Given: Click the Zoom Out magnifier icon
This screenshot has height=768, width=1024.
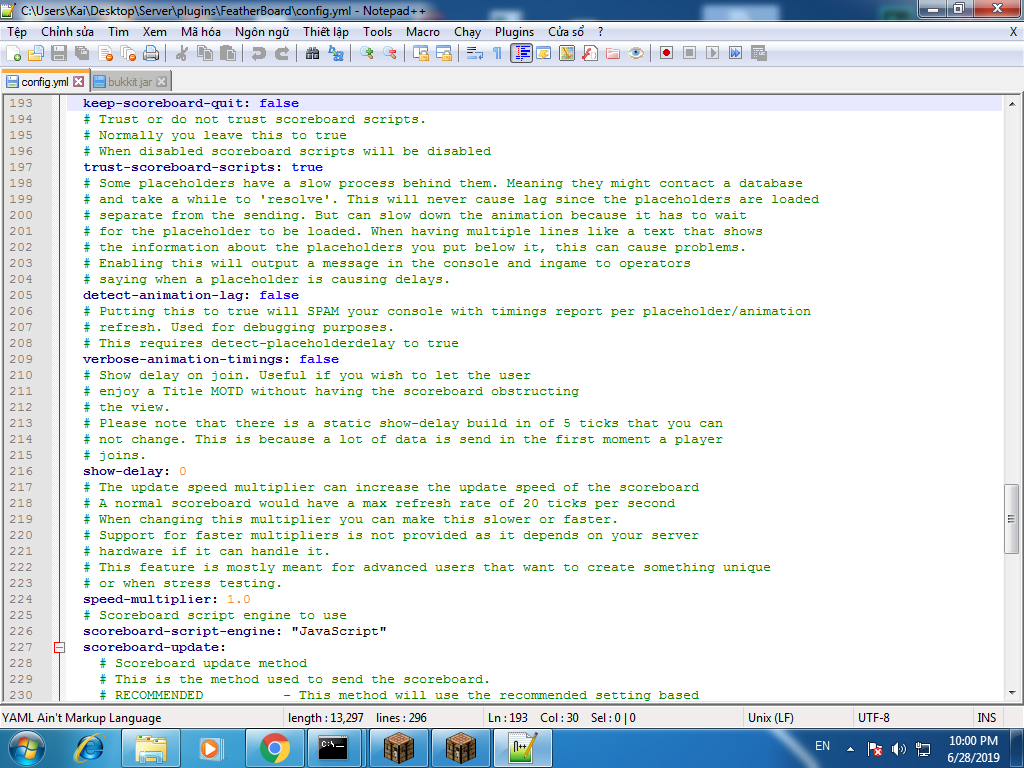Looking at the screenshot, I should pyautogui.click(x=390, y=54).
